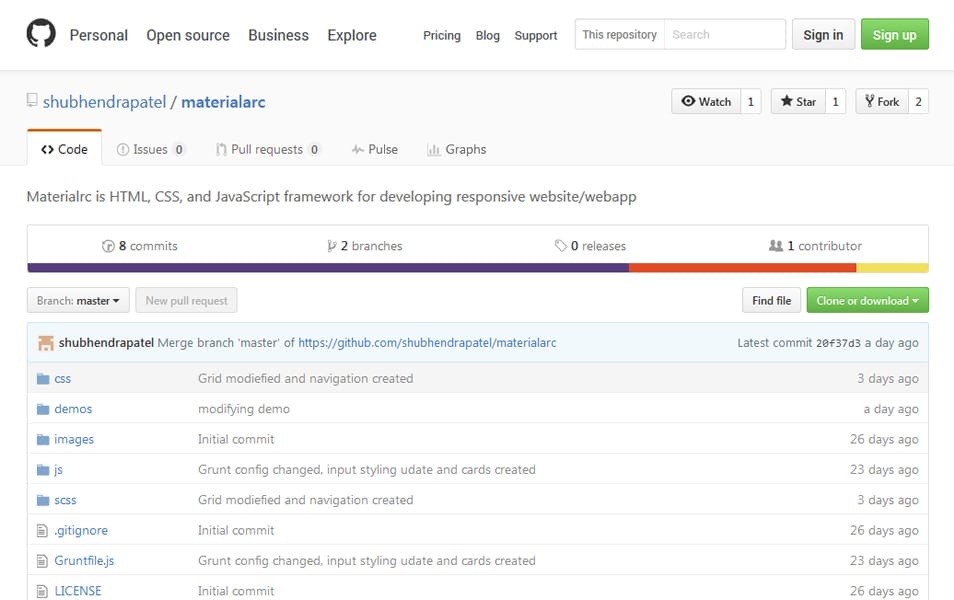Go to the Support page
The width and height of the screenshot is (954, 600).
click(x=535, y=35)
